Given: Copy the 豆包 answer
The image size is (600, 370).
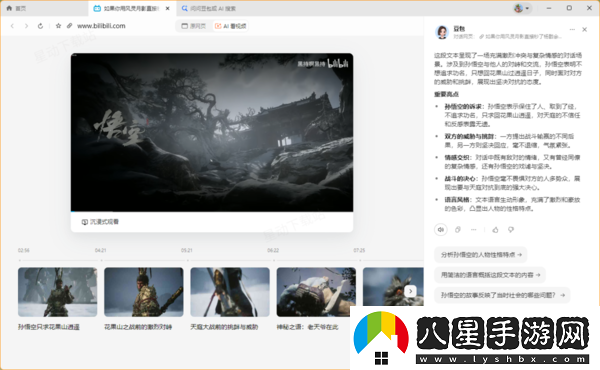Looking at the screenshot, I should click(x=457, y=230).
